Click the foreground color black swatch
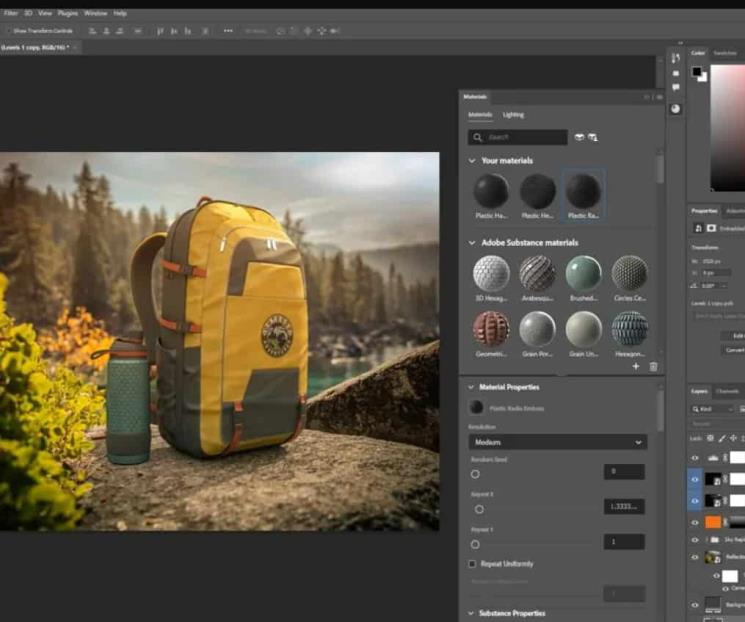 (x=697, y=71)
